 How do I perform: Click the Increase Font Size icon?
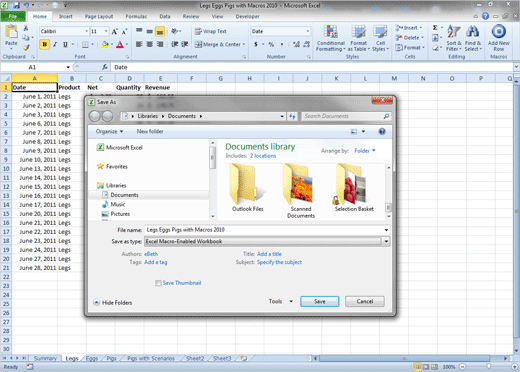click(x=115, y=32)
